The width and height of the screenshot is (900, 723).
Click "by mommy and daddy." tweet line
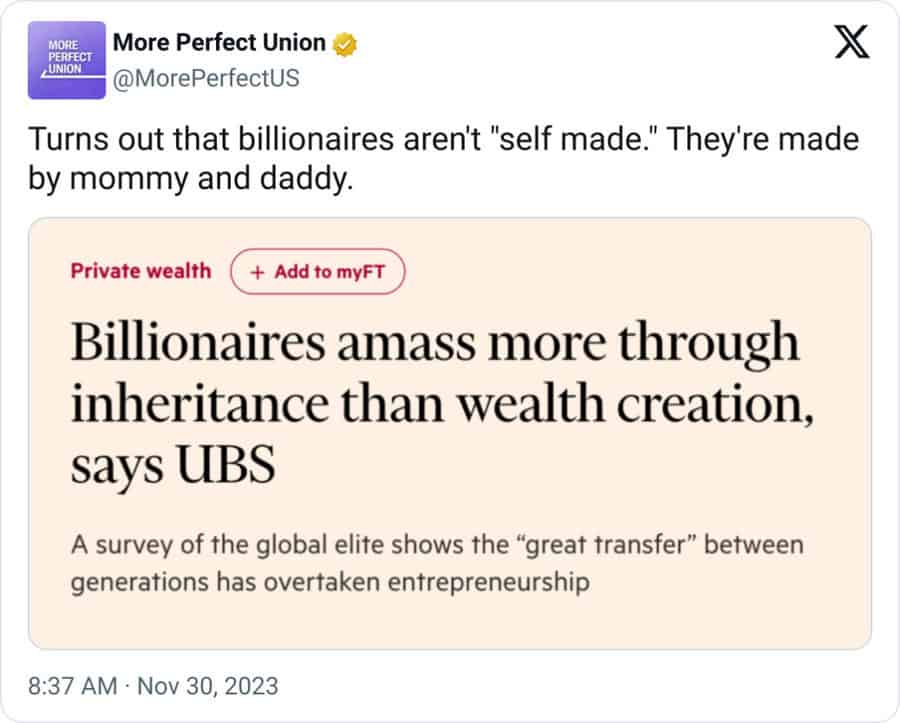(x=190, y=180)
